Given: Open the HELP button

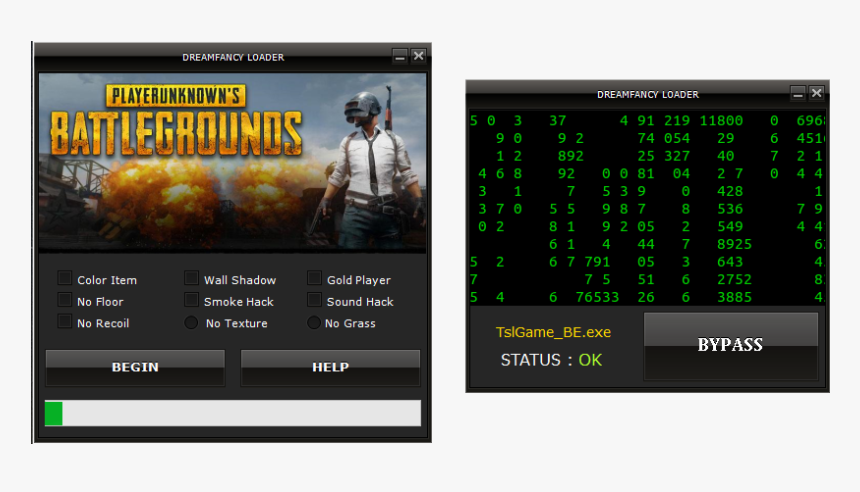Looking at the screenshot, I should (x=330, y=367).
